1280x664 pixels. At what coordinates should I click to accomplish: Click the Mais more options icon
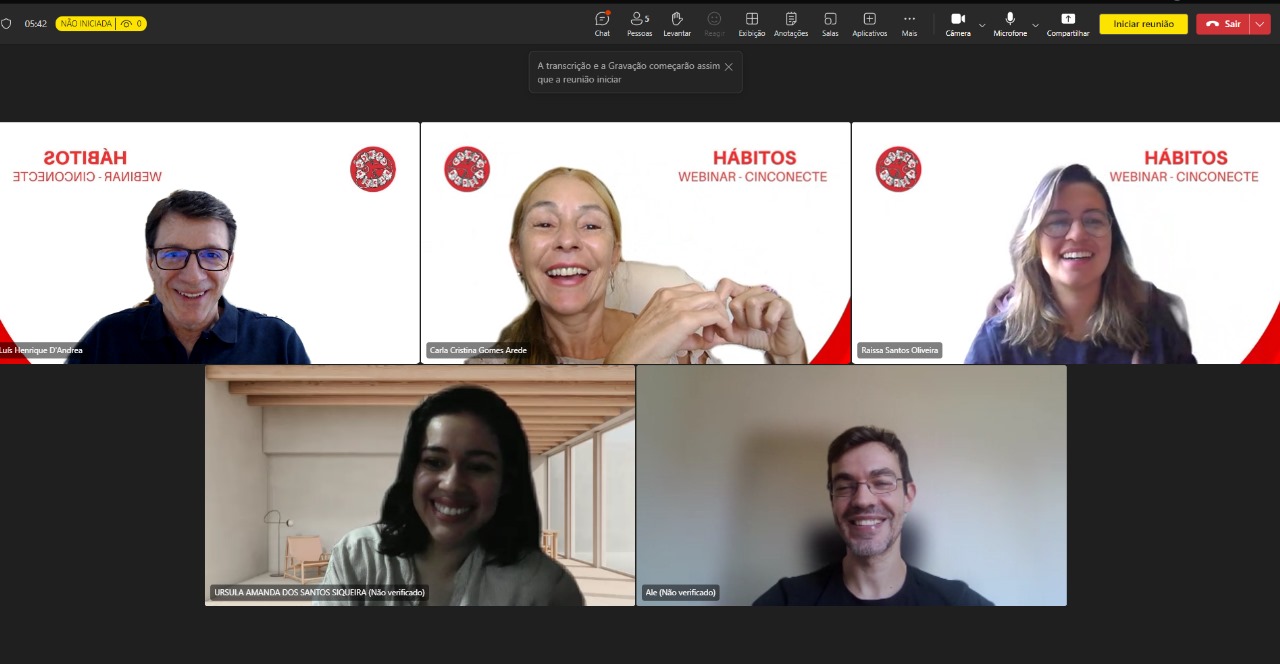[x=909, y=22]
